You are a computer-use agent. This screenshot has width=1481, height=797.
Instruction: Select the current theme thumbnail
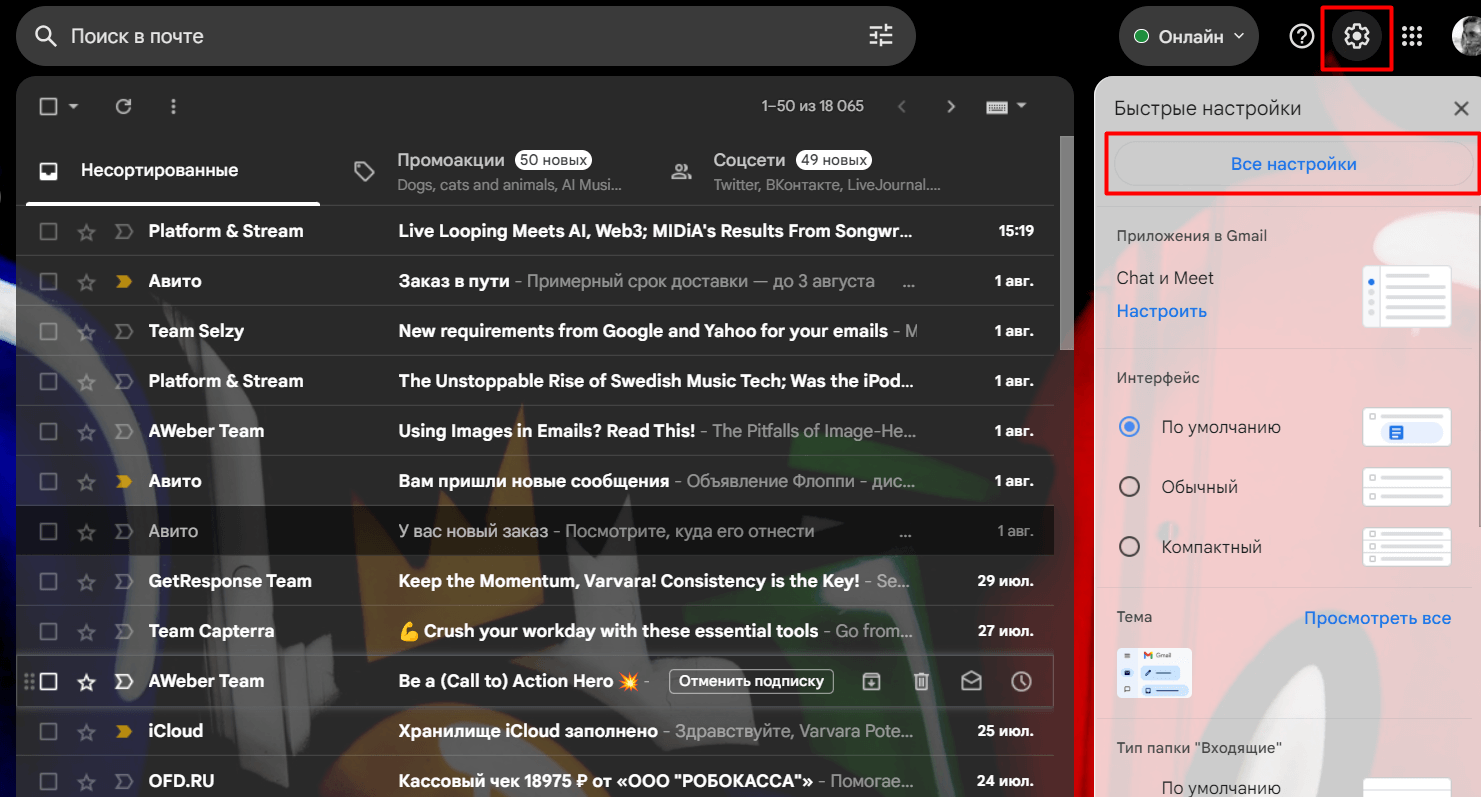point(1154,672)
